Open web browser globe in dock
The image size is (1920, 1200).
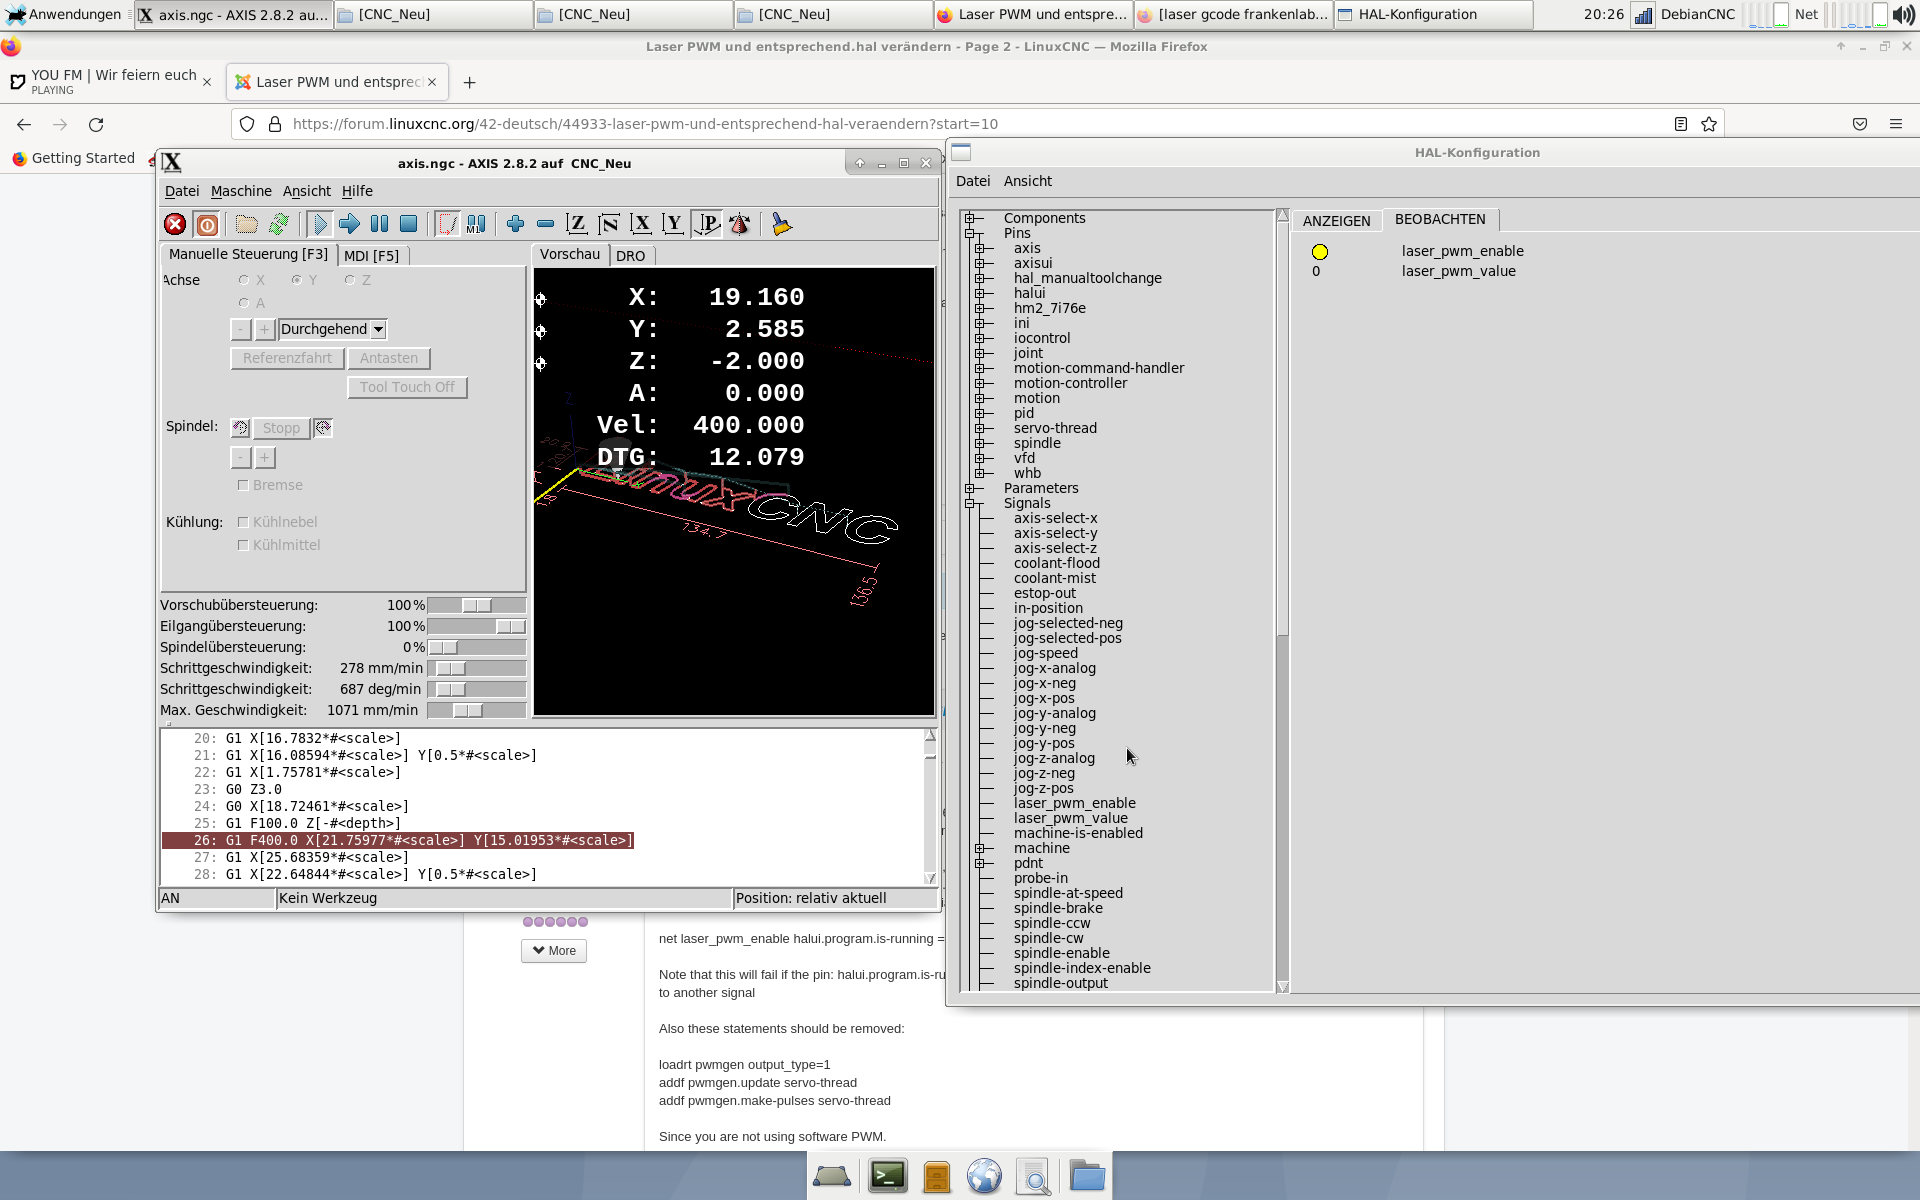click(984, 1176)
